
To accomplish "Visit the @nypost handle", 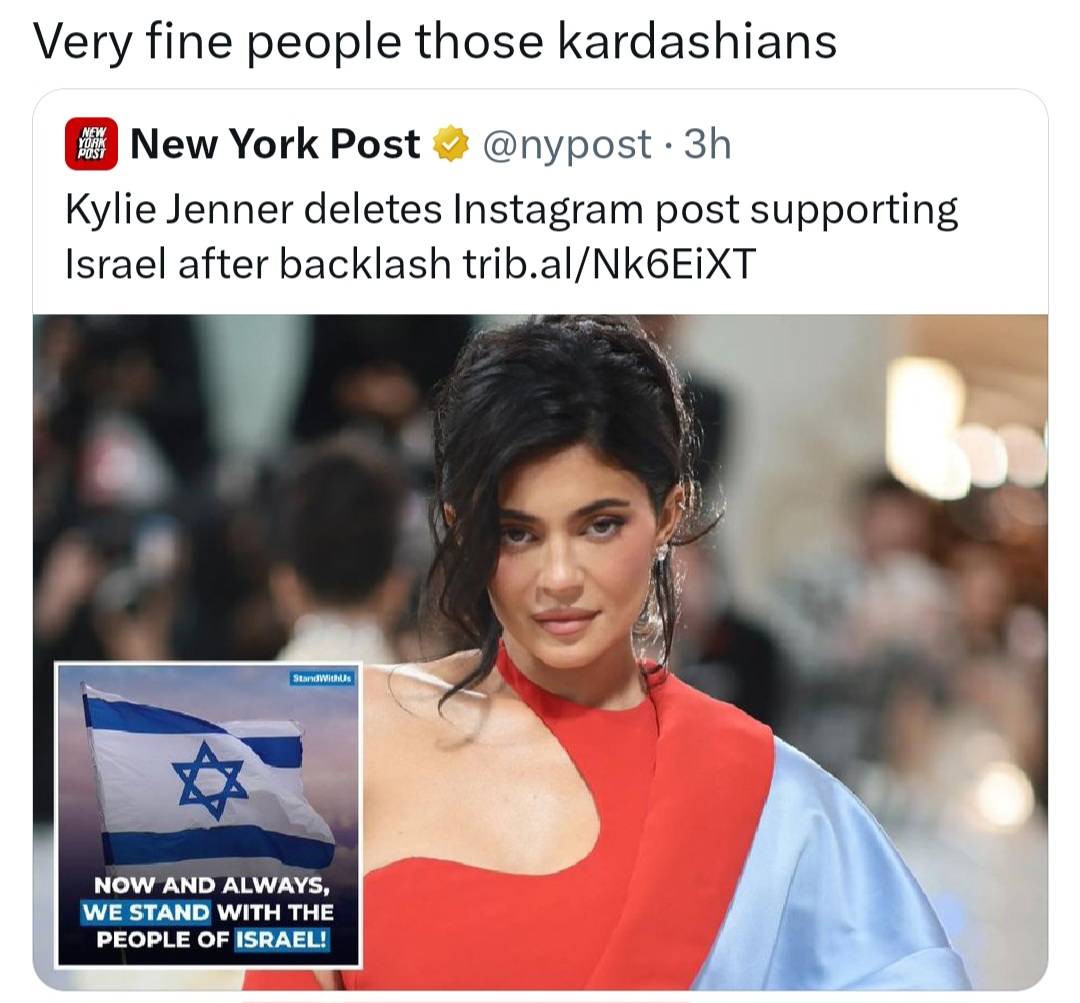I will tap(567, 145).
